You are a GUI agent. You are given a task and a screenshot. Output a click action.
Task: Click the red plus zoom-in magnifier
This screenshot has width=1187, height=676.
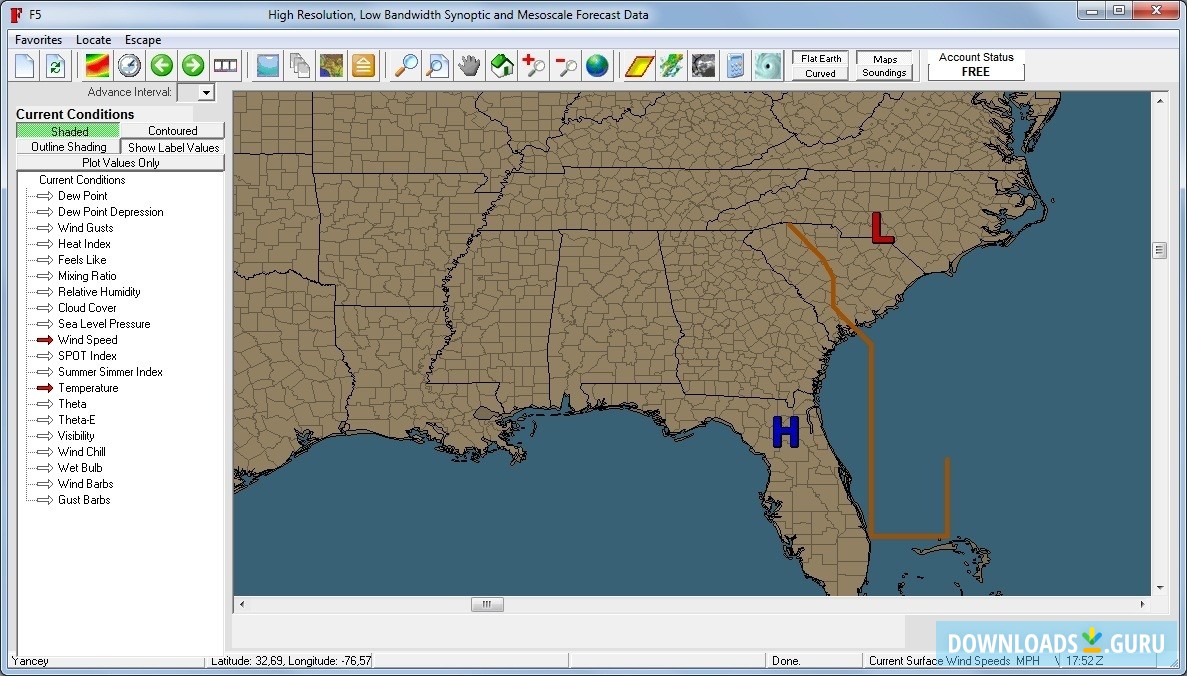pyautogui.click(x=534, y=66)
